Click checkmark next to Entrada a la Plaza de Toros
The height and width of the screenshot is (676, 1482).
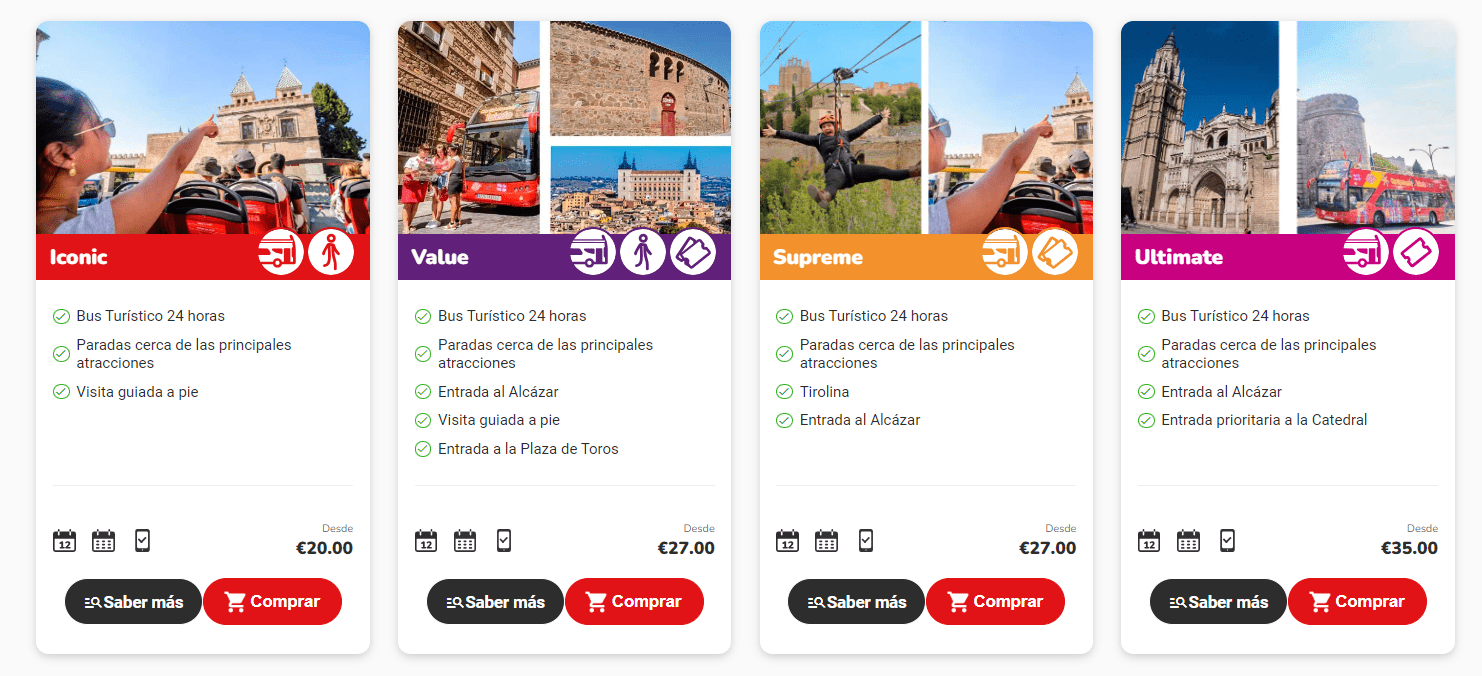click(x=423, y=449)
